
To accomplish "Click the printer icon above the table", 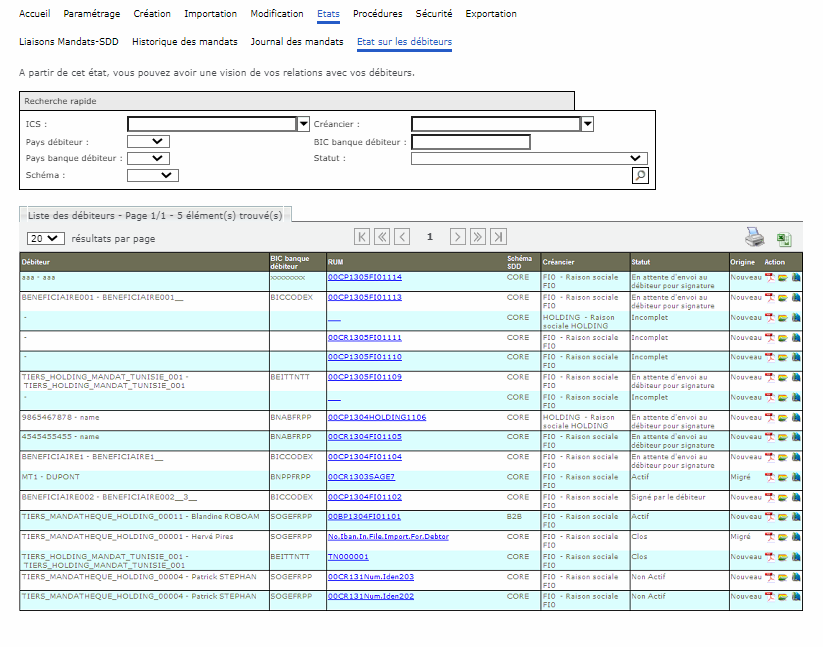I will [x=754, y=237].
